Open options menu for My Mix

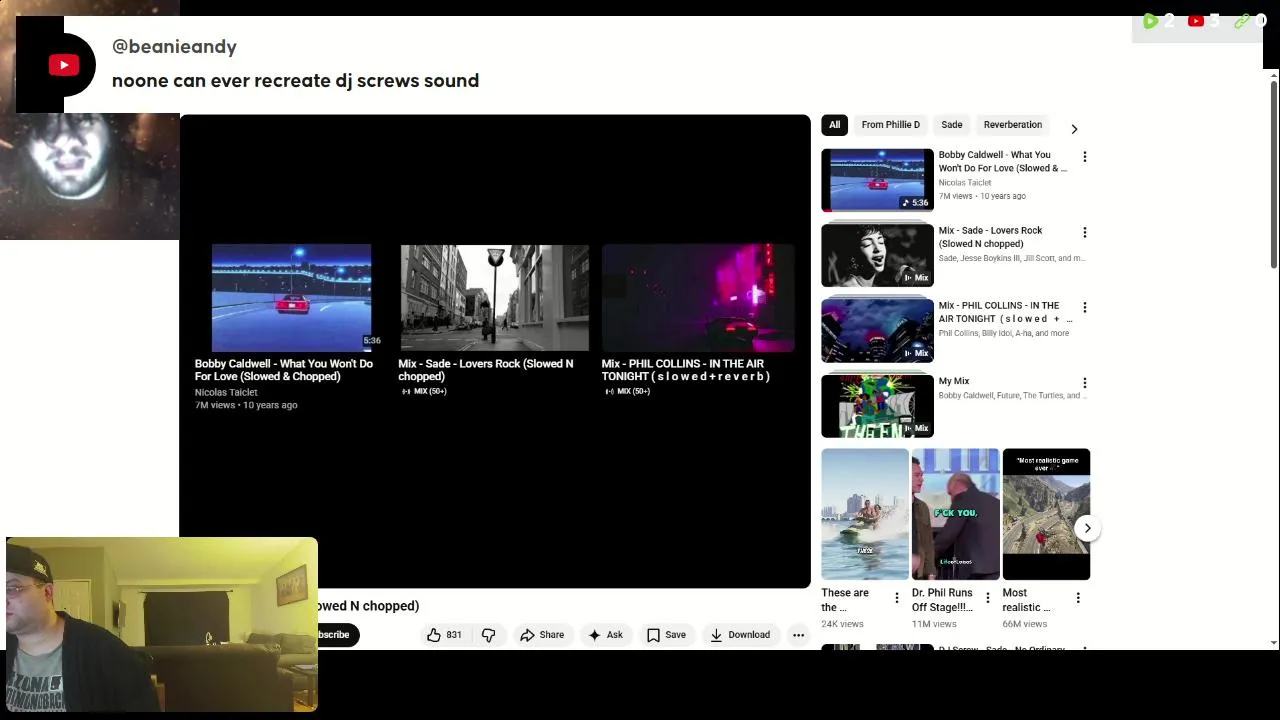[1085, 383]
